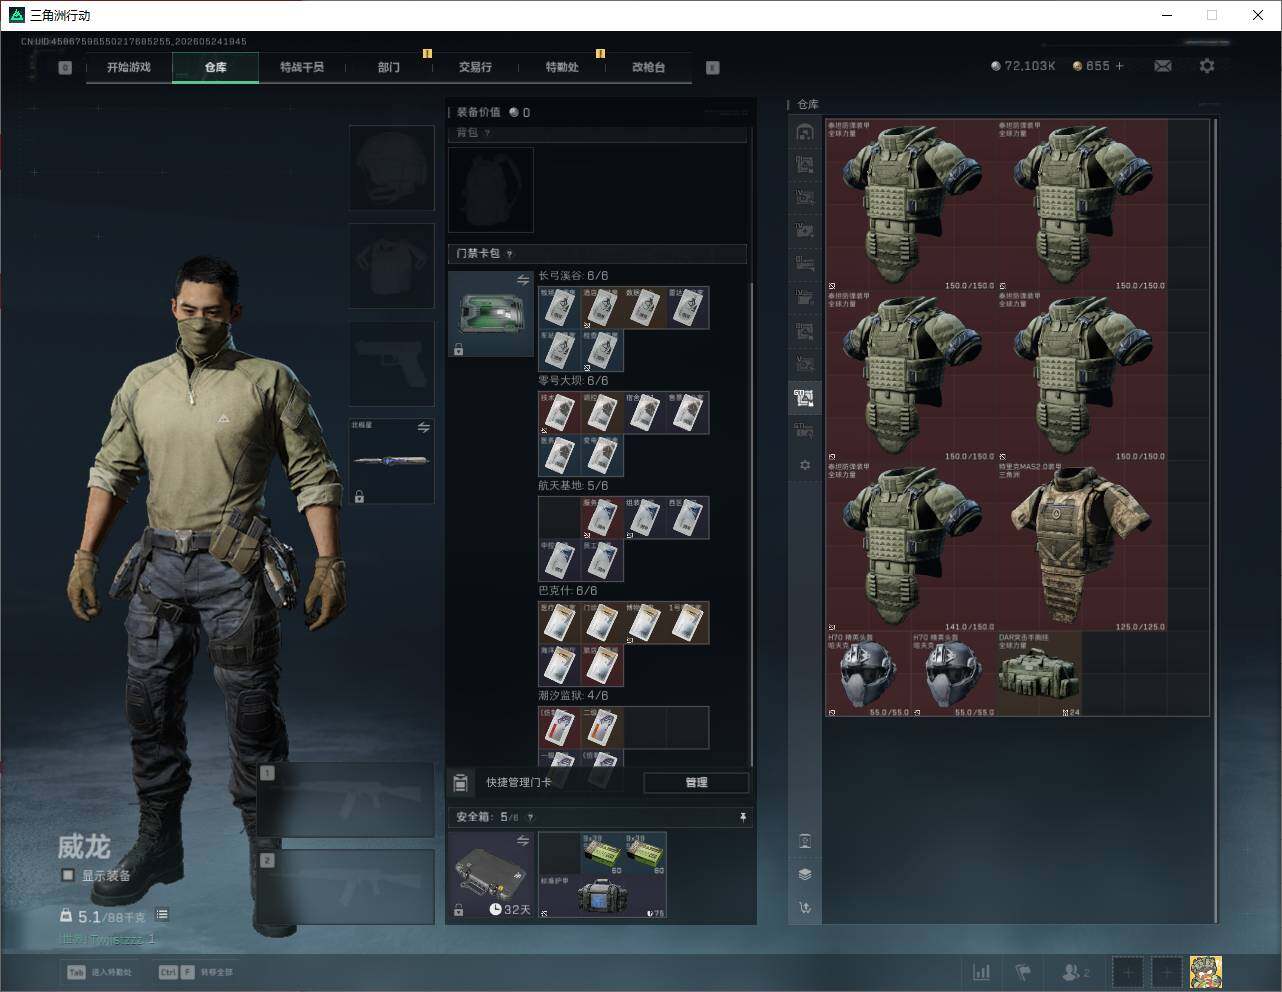Click the help icon beside 背包
The image size is (1282, 992).
(487, 133)
